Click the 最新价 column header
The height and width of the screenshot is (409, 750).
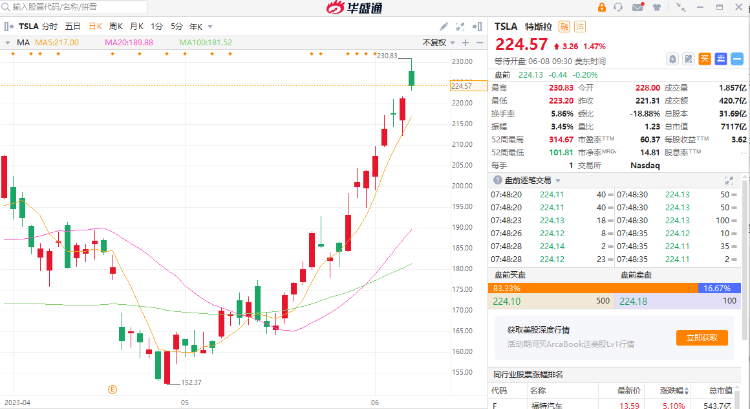pos(629,390)
